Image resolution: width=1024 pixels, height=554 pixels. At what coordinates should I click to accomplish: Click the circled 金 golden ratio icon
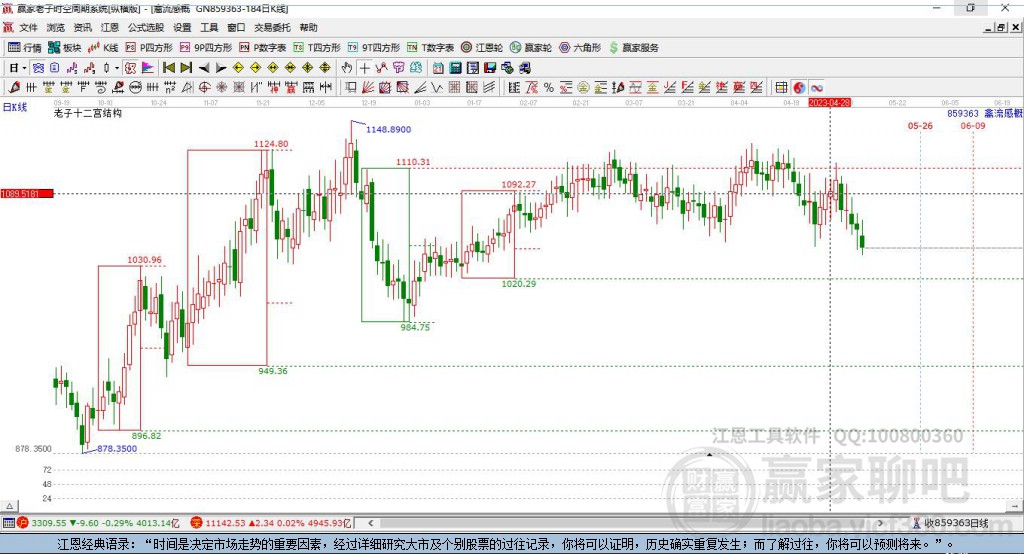tap(583, 88)
